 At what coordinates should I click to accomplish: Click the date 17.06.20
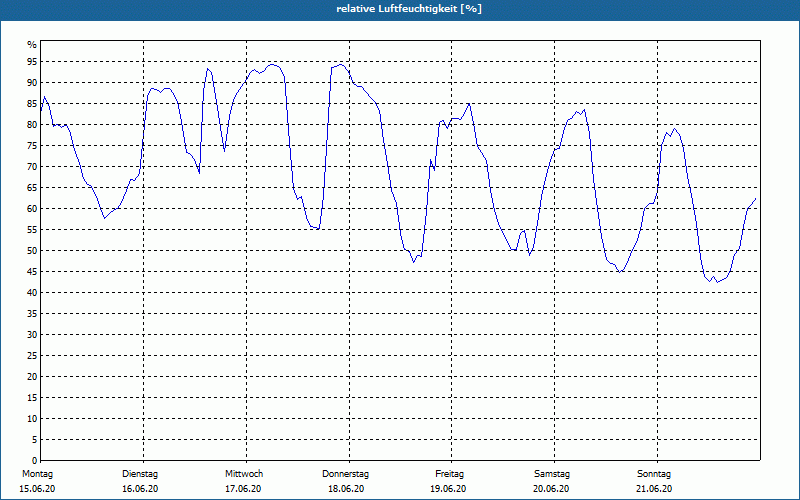coord(243,489)
